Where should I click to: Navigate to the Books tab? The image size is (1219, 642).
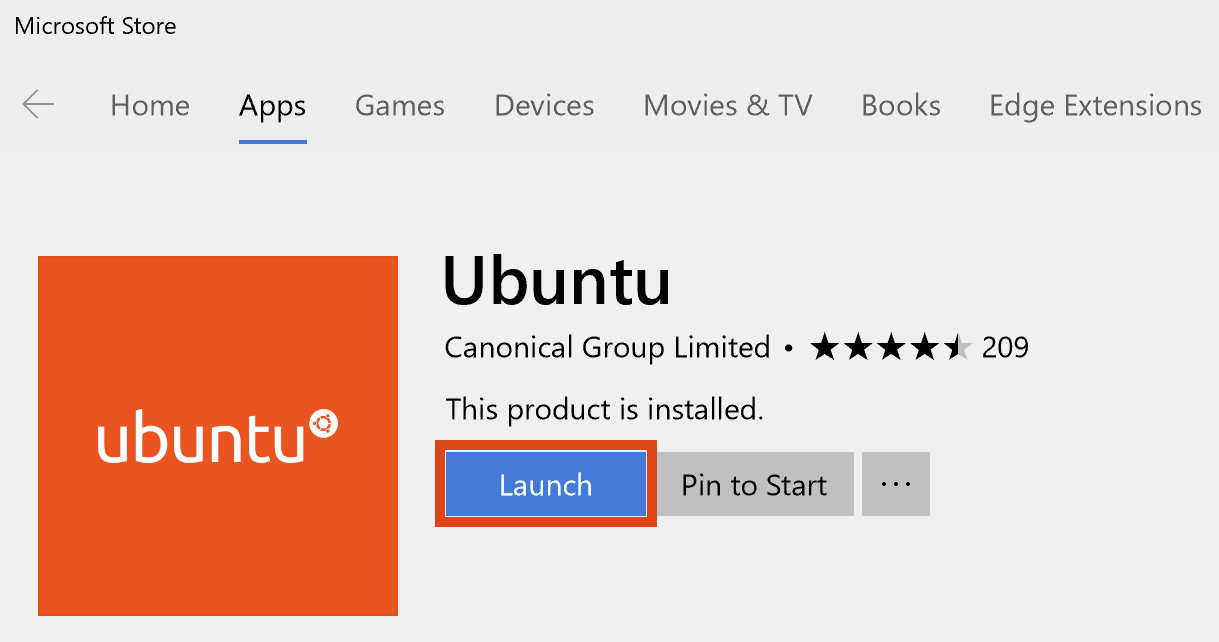[x=900, y=106]
